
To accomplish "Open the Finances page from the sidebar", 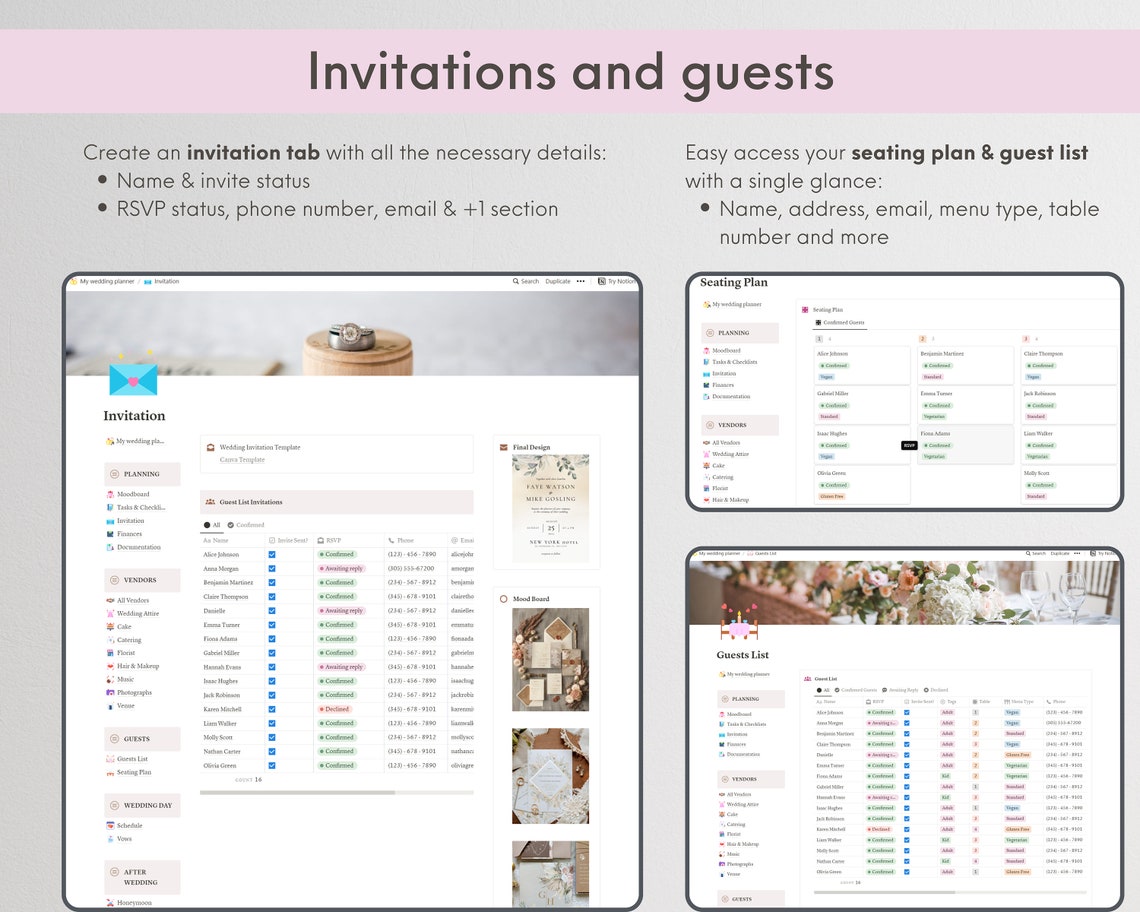I will (x=128, y=534).
